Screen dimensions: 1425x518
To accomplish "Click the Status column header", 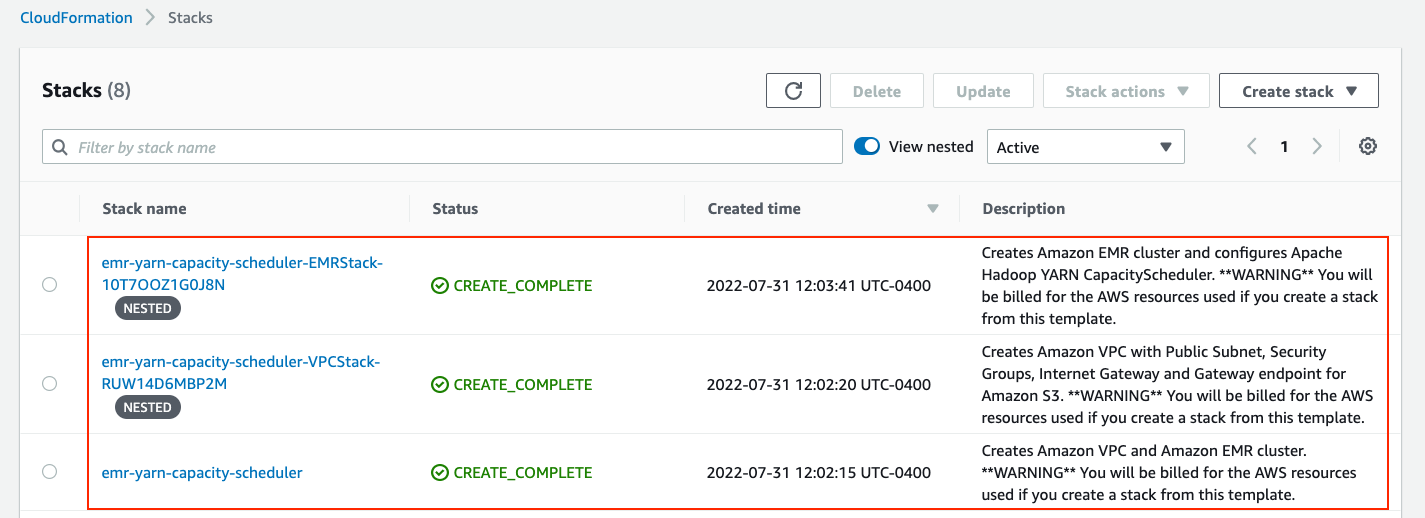I will tap(455, 209).
